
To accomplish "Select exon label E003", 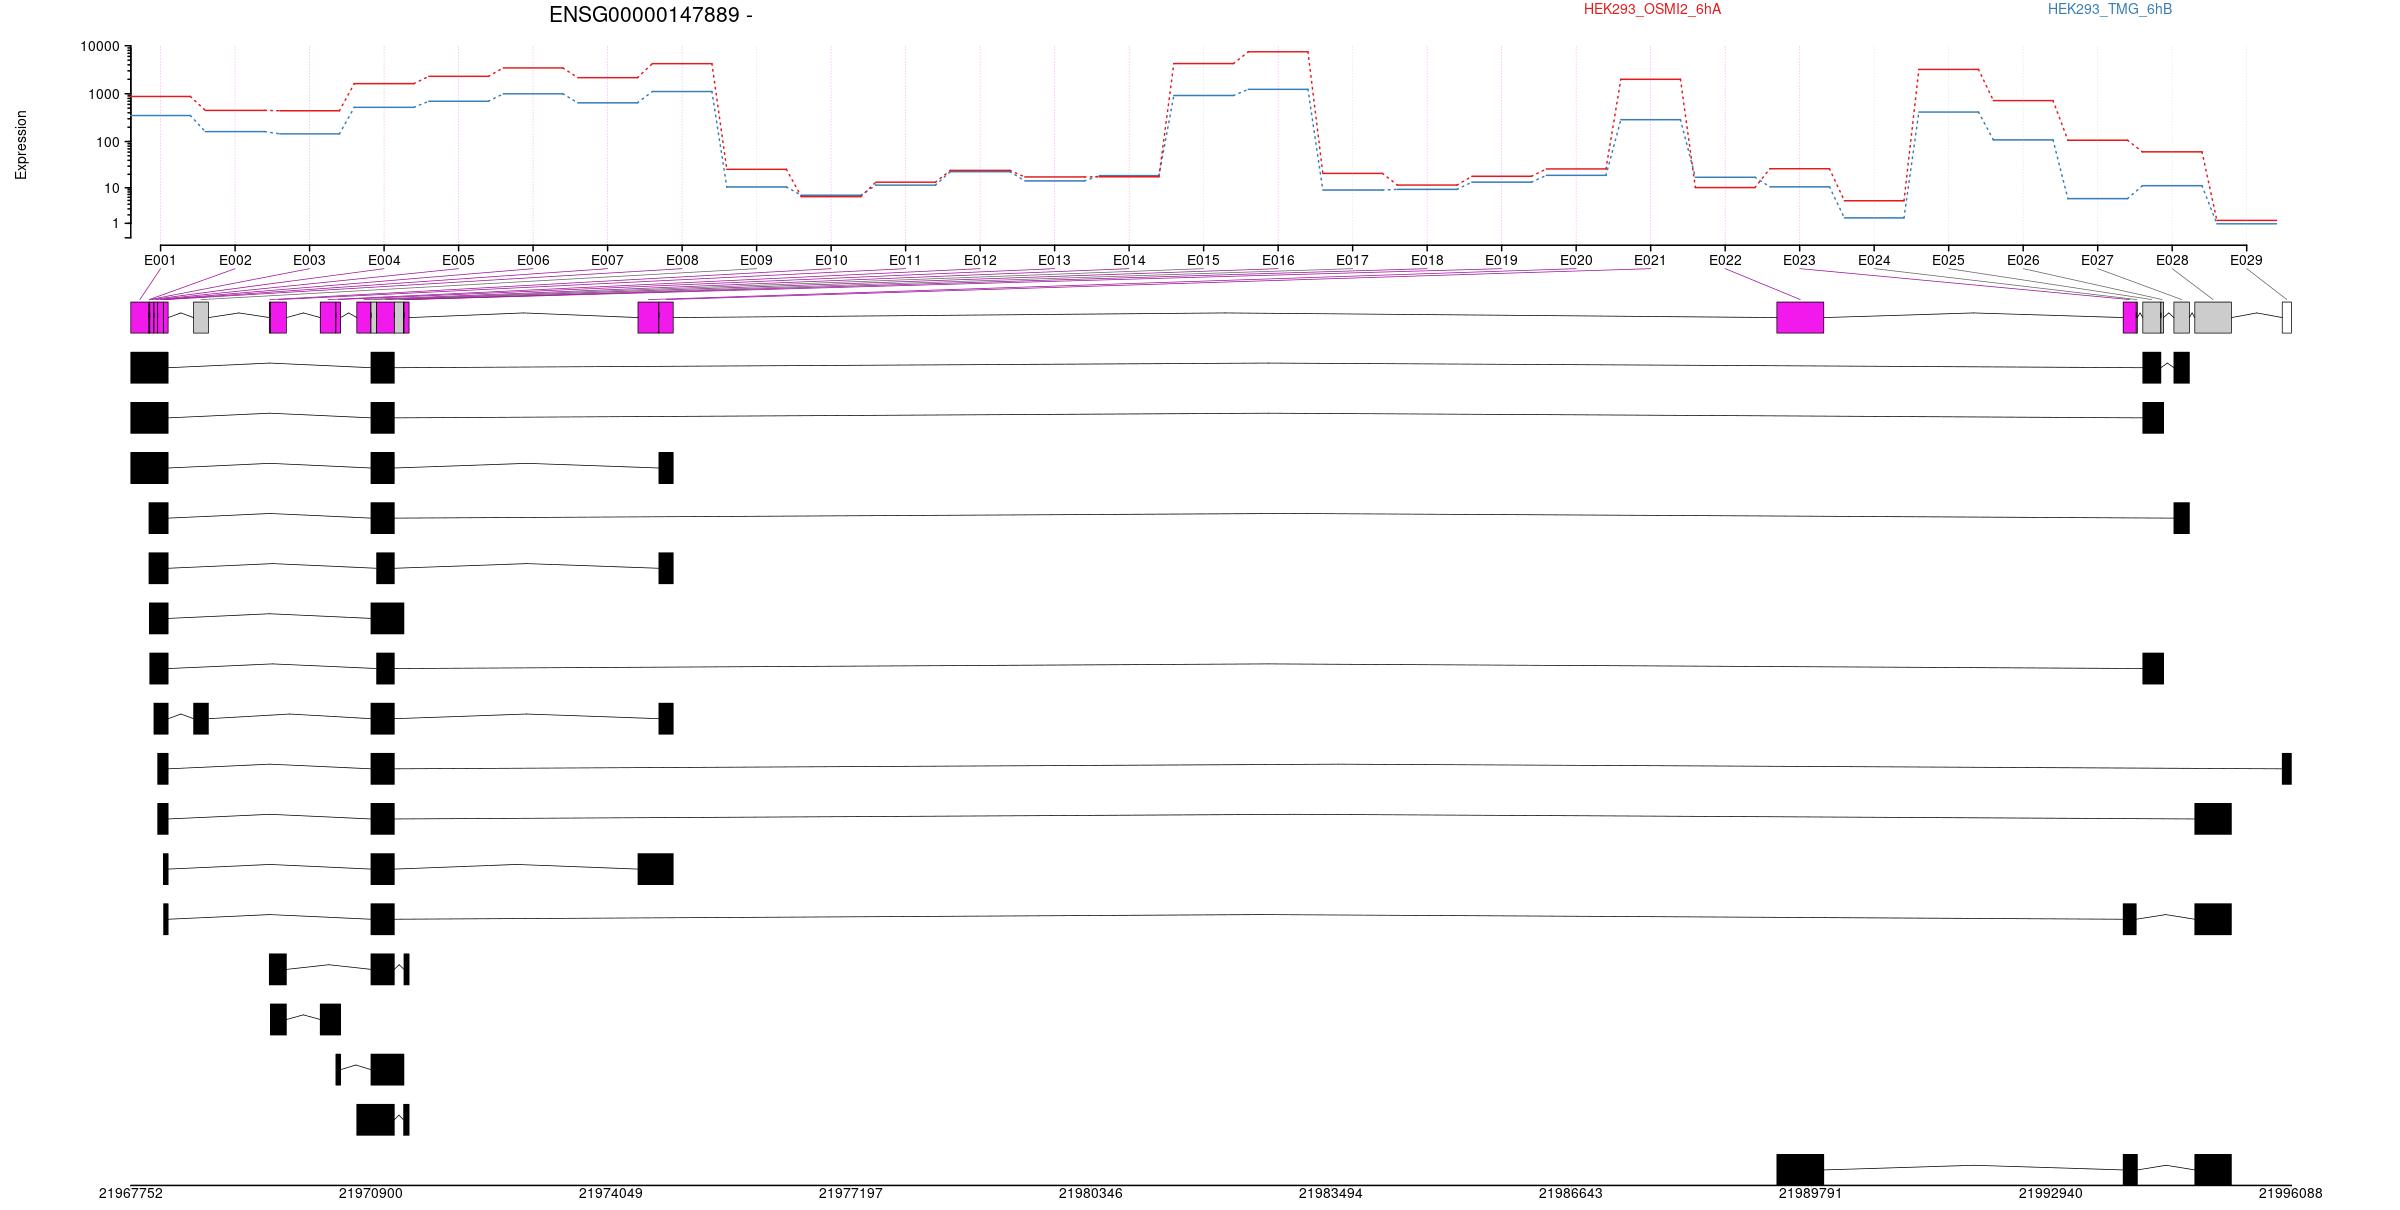I will pyautogui.click(x=309, y=260).
